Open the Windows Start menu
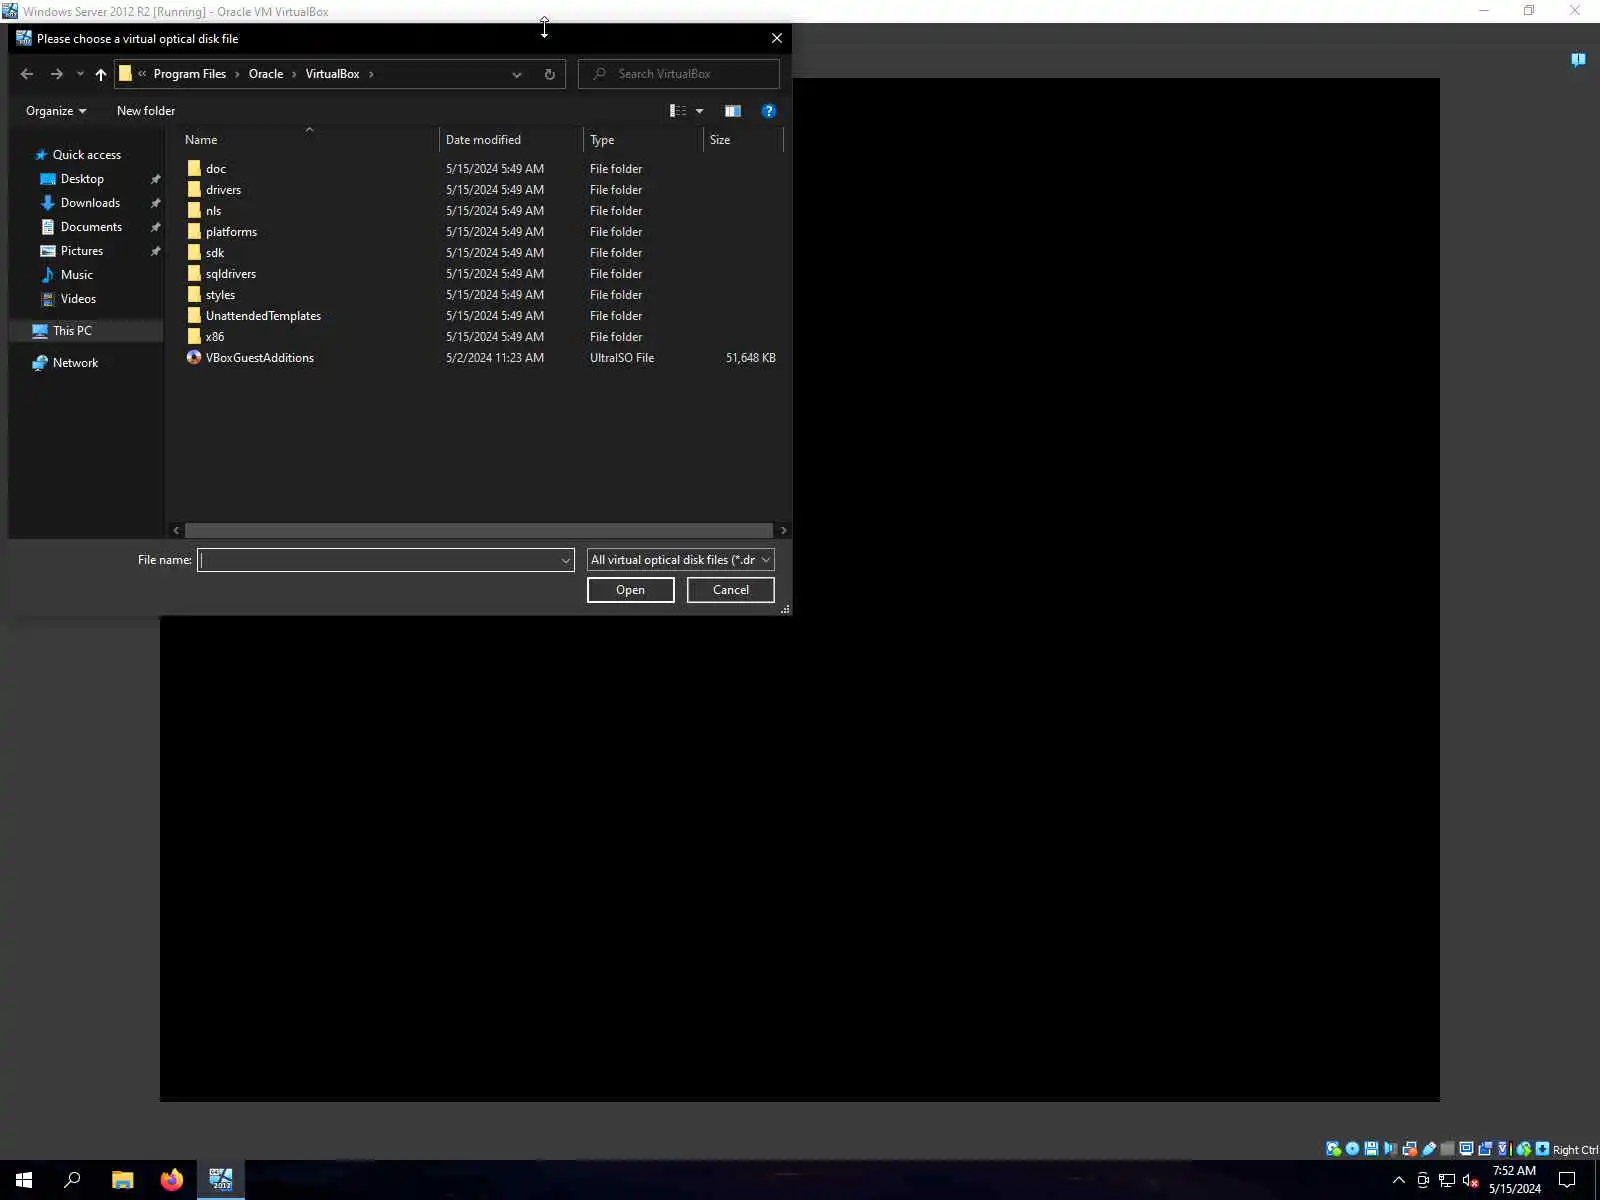 (24, 1180)
